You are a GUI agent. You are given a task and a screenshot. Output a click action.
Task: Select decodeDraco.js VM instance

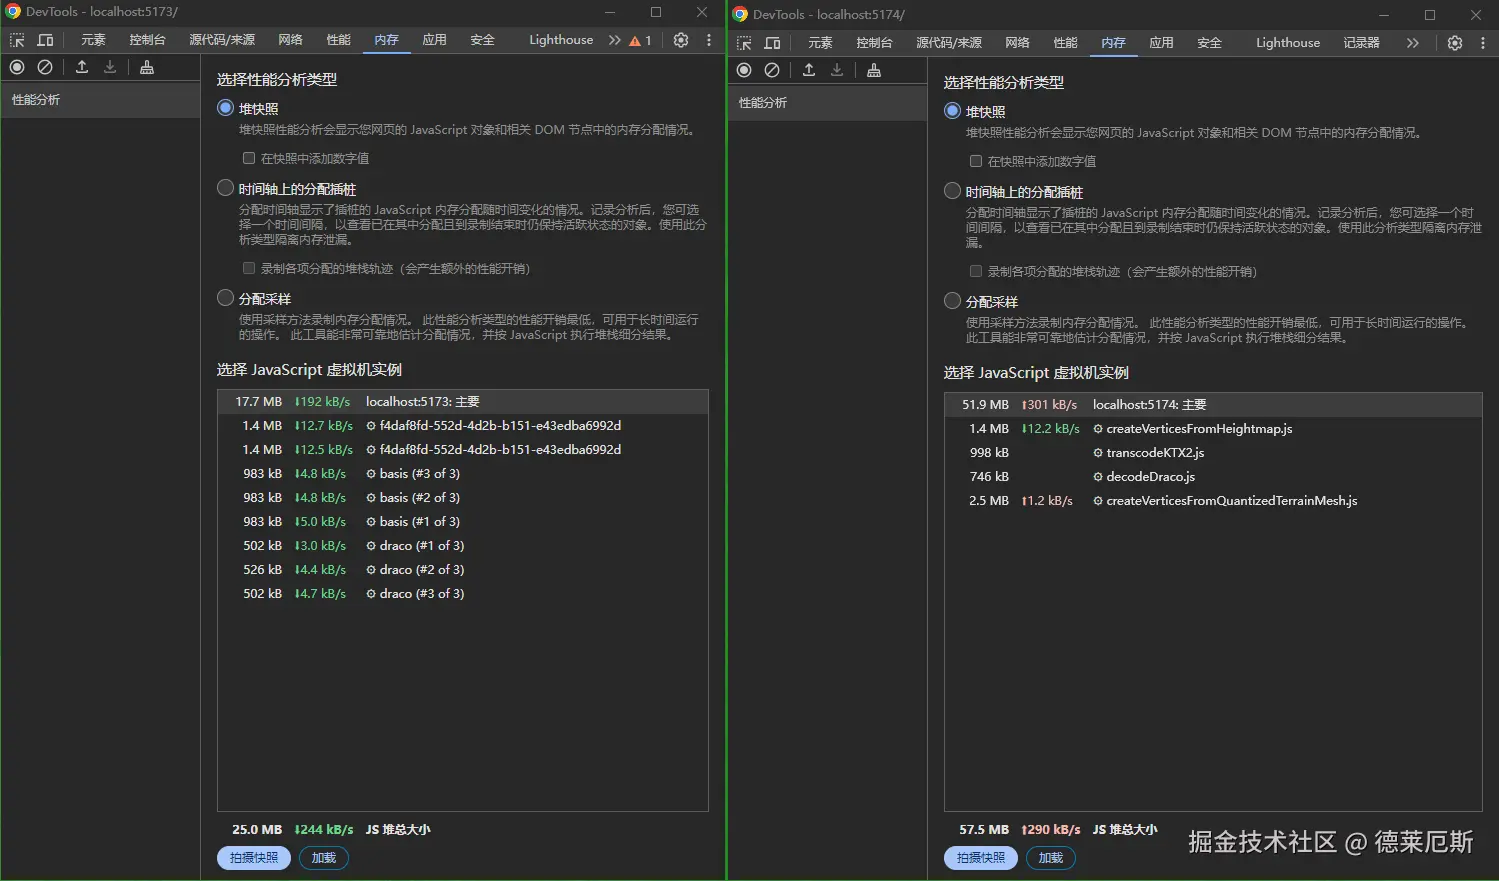(x=1213, y=477)
